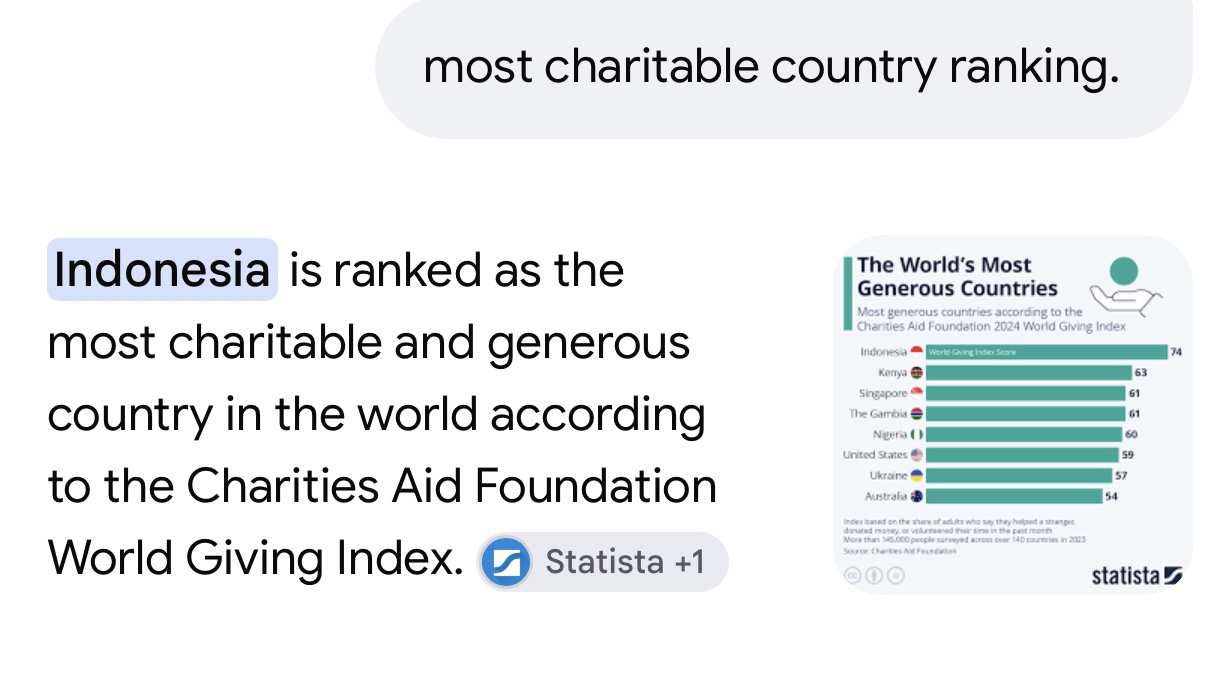The image size is (1232, 678).
Task: Click the Ukraine flag icon in chart
Action: 917,476
